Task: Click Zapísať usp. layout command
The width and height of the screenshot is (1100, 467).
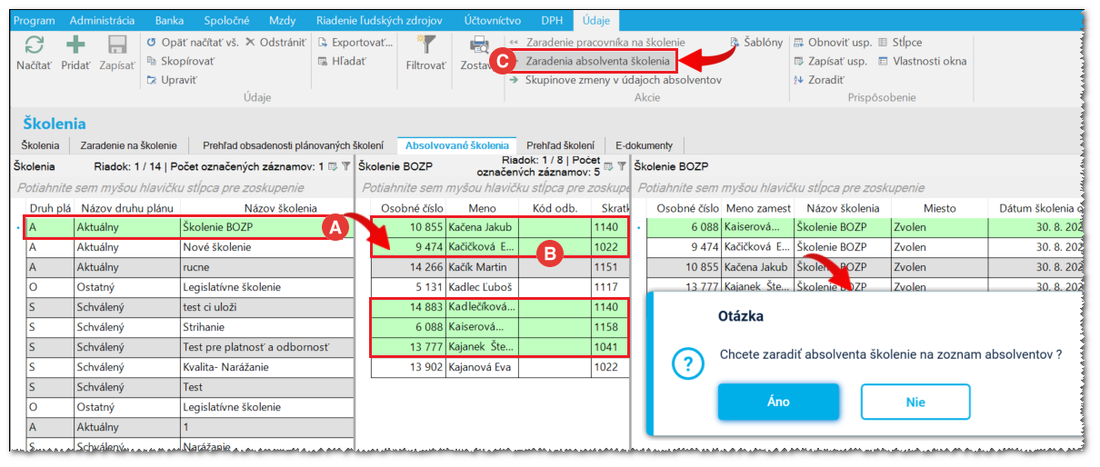Action: coord(831,61)
